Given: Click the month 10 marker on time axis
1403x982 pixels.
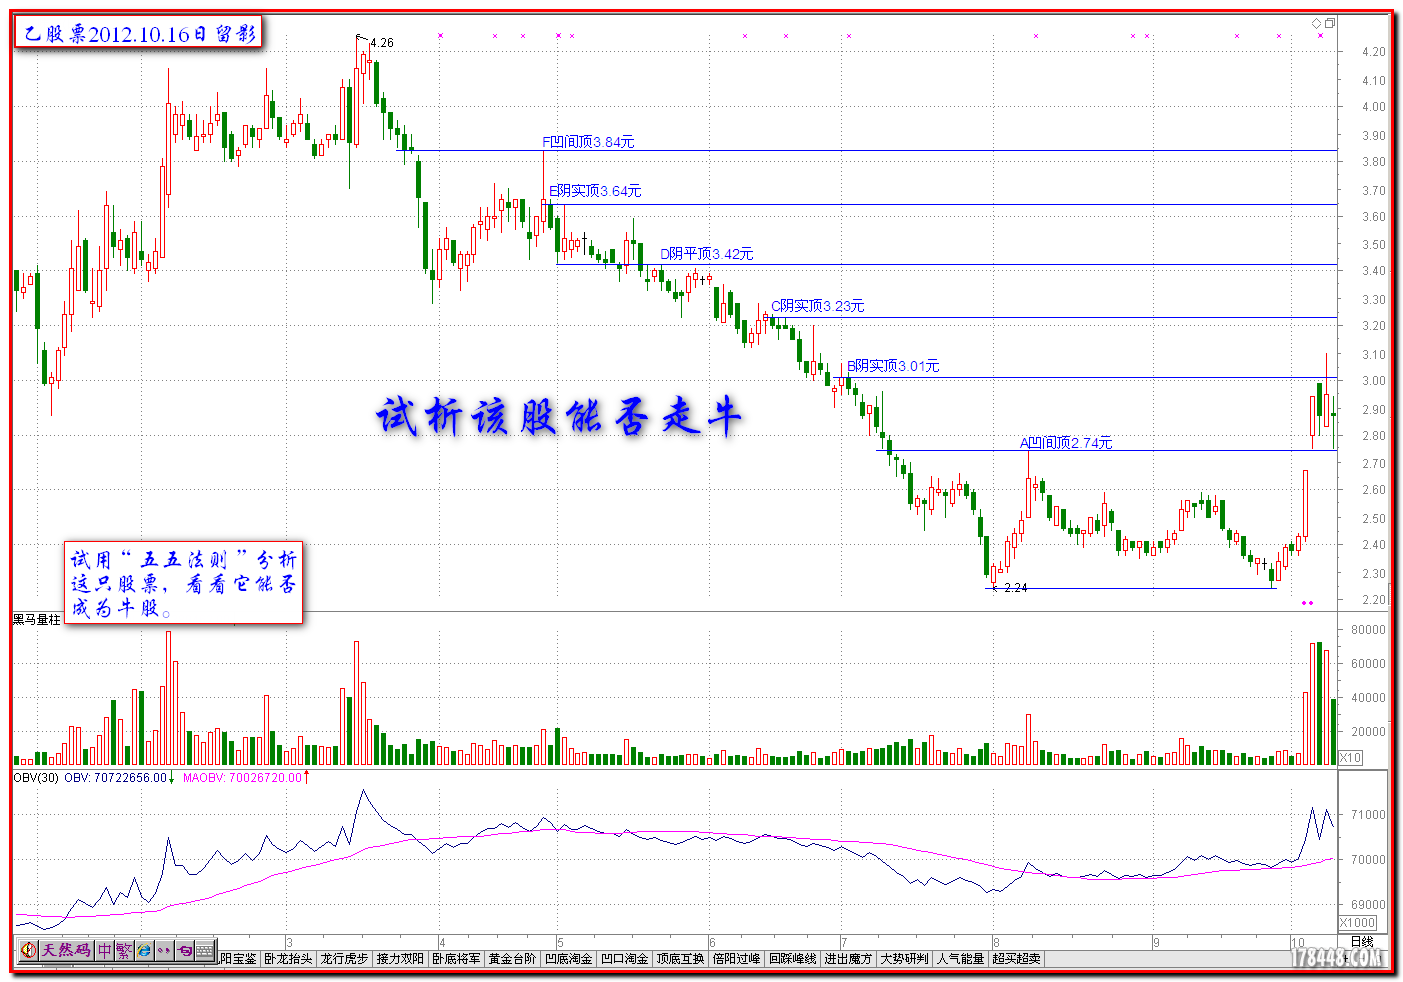Looking at the screenshot, I should point(1297,943).
